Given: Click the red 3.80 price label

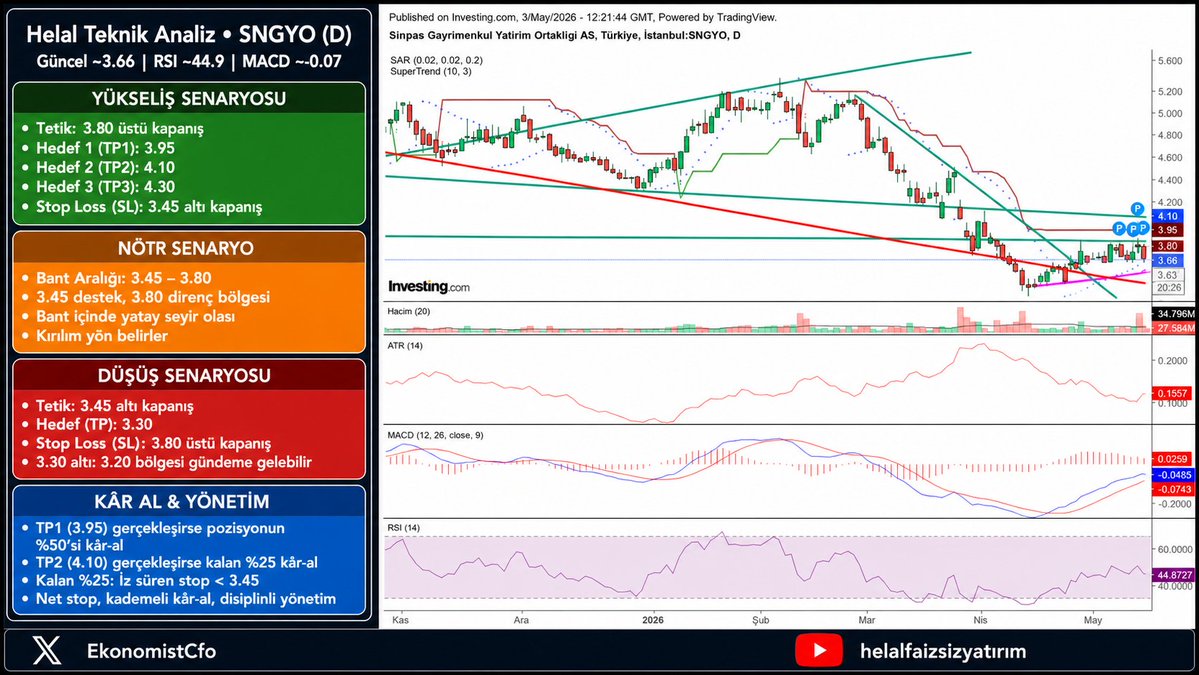Looking at the screenshot, I should (1168, 246).
